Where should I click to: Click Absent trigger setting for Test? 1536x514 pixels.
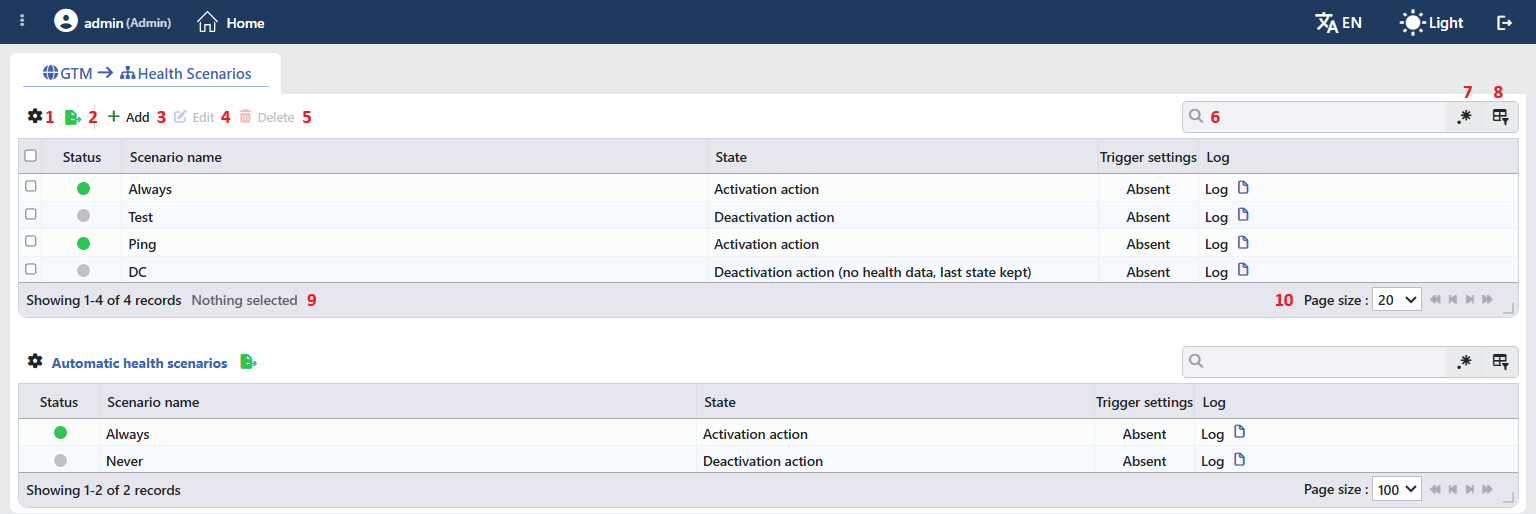[x=1148, y=217]
